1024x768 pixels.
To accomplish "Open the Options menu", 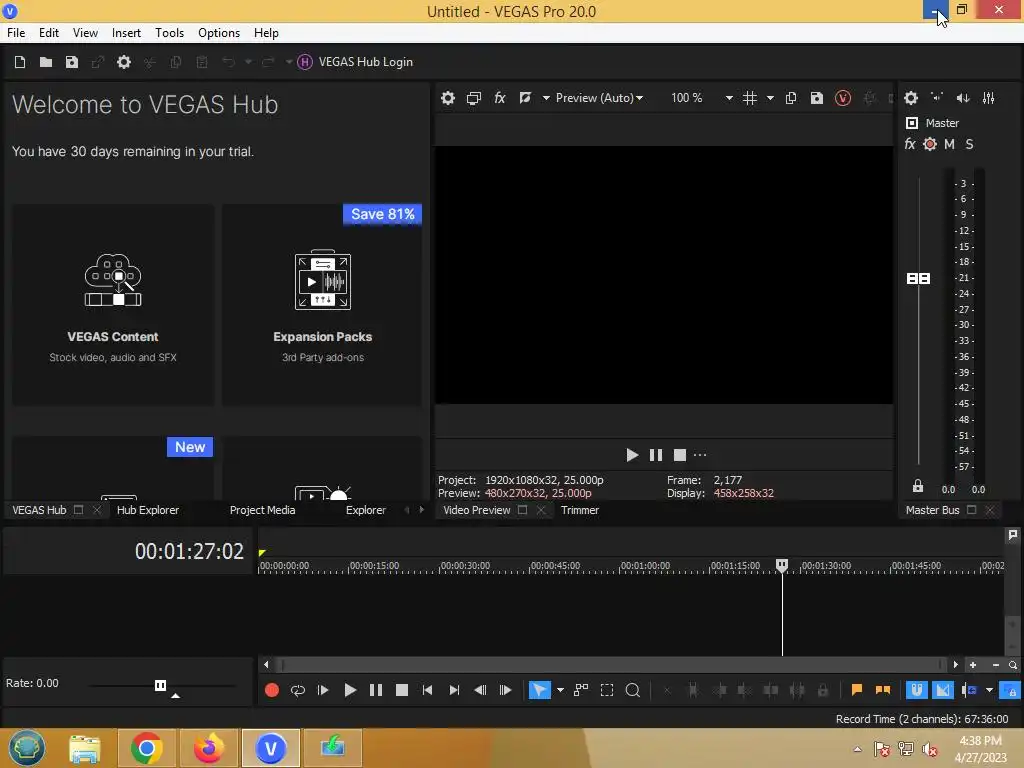I will click(x=219, y=33).
